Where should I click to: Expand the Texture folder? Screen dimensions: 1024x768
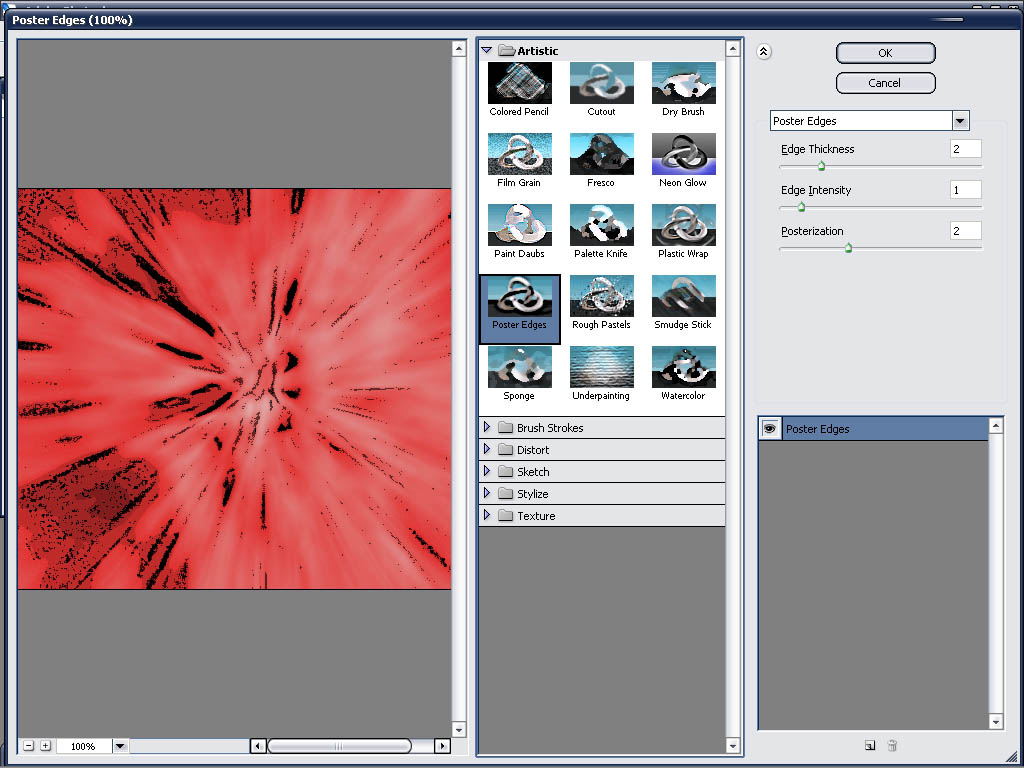[487, 515]
